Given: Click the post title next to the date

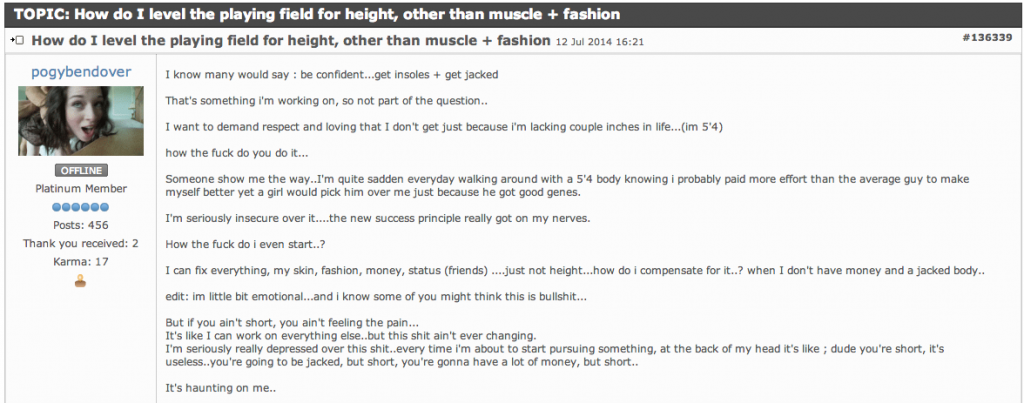Looking at the screenshot, I should pyautogui.click(x=291, y=40).
